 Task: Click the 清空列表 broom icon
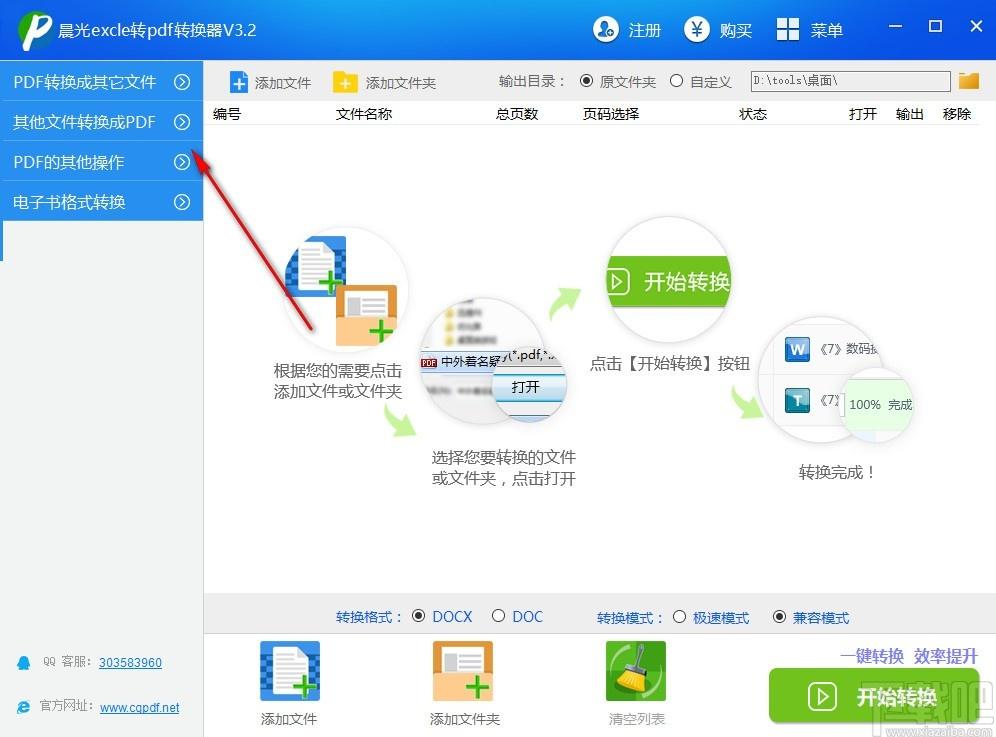636,670
